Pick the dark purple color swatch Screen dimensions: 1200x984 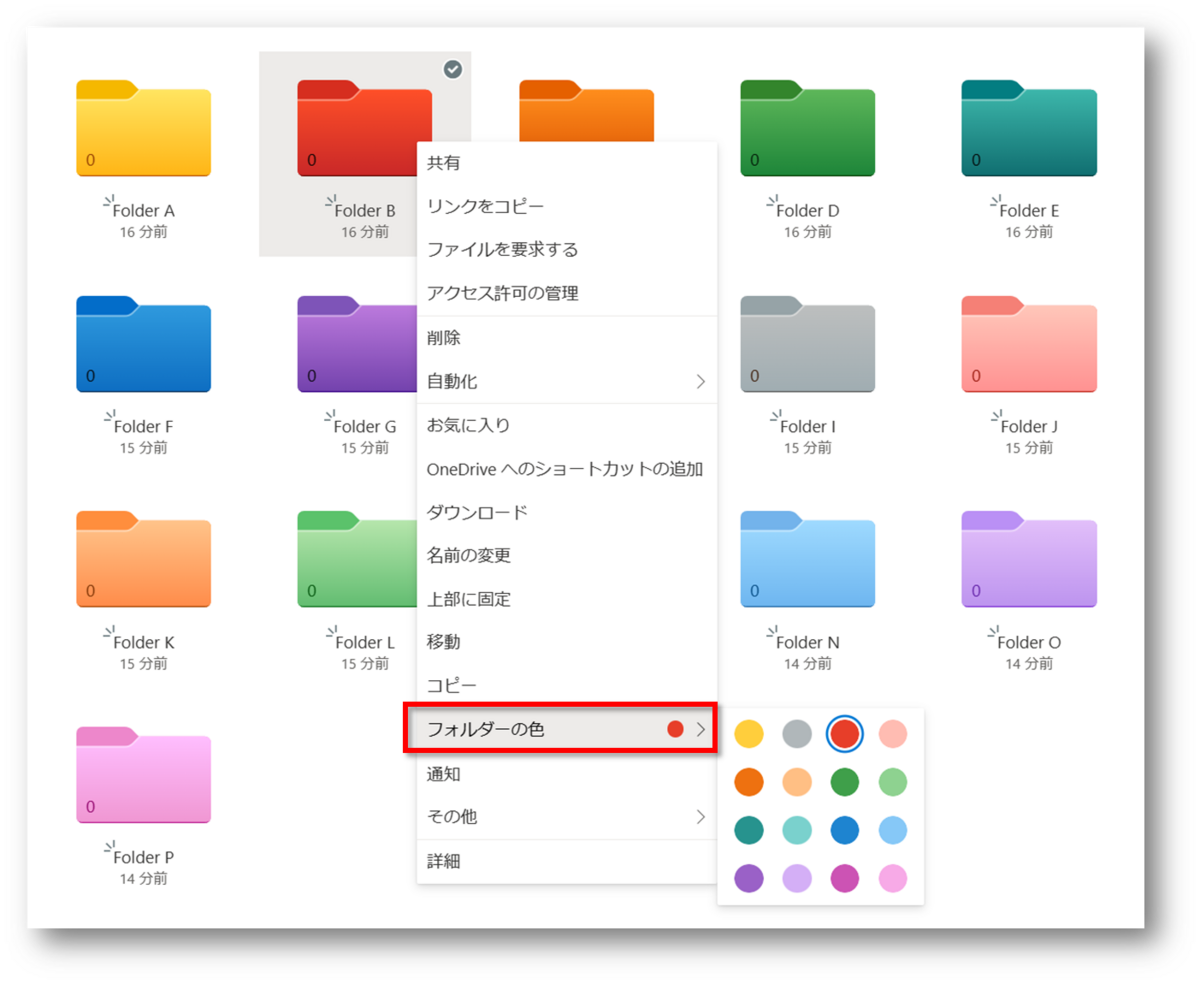pyautogui.click(x=749, y=878)
